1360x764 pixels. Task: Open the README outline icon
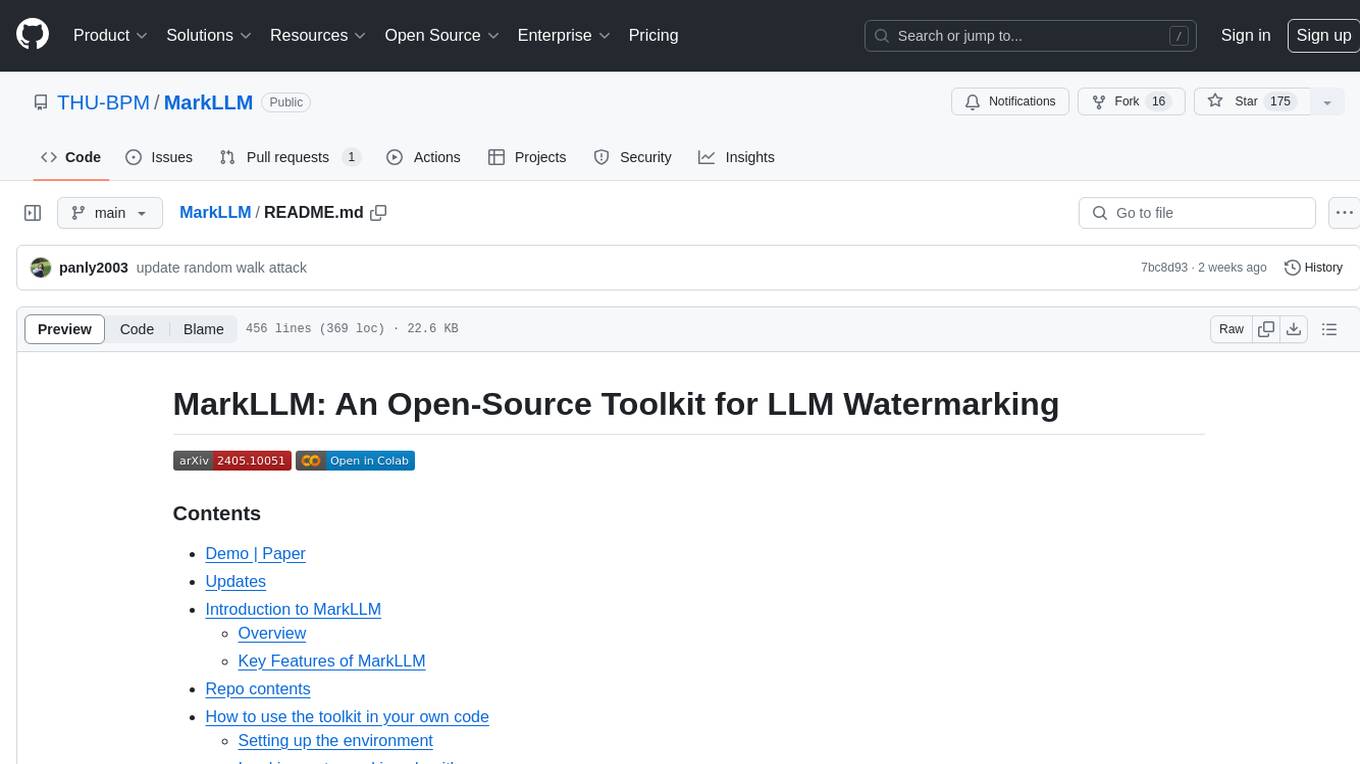click(1329, 329)
